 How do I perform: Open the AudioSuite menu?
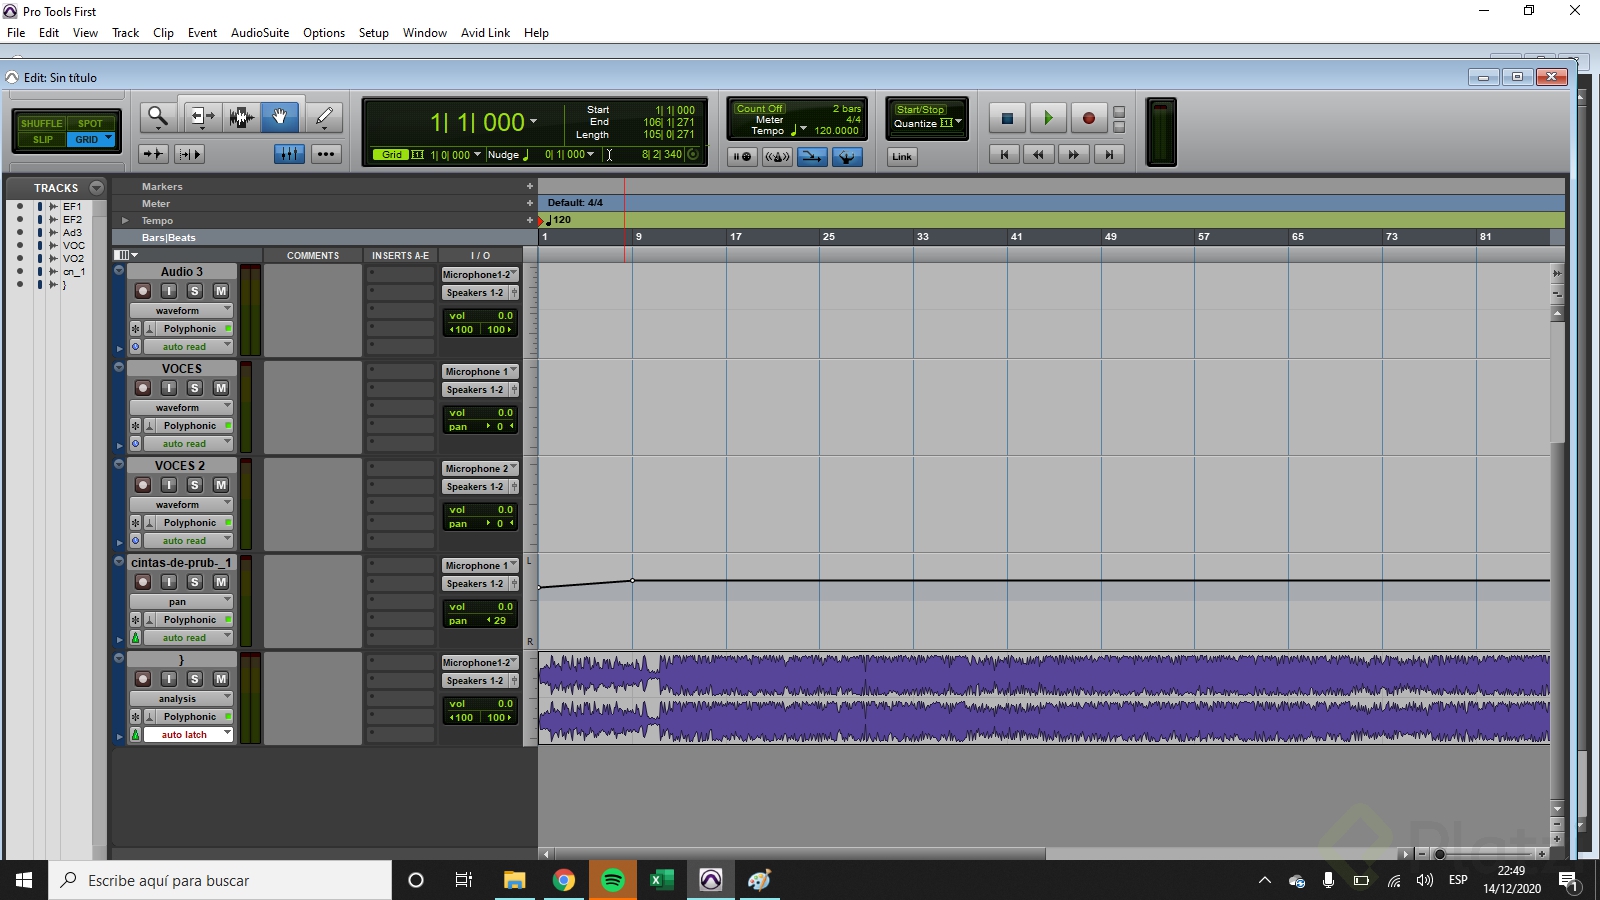260,33
